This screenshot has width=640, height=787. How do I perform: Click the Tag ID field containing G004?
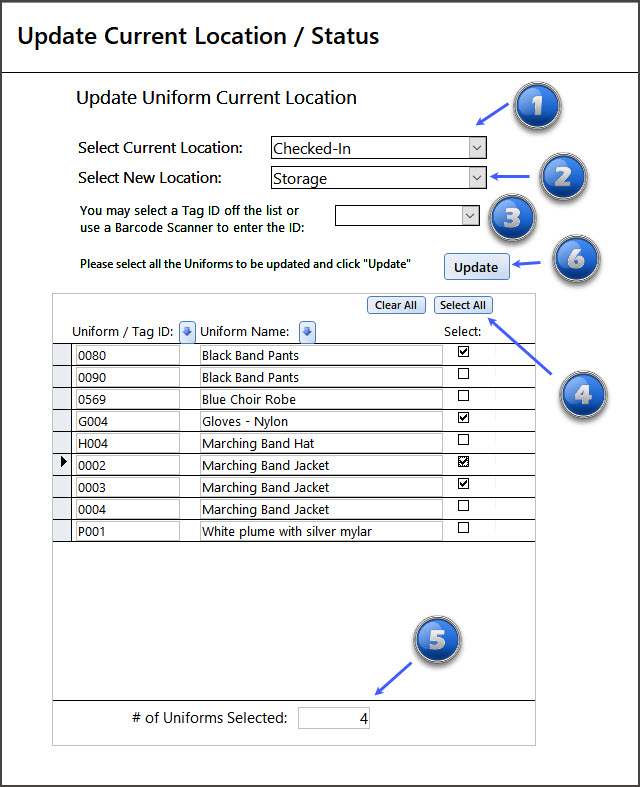tap(126, 421)
